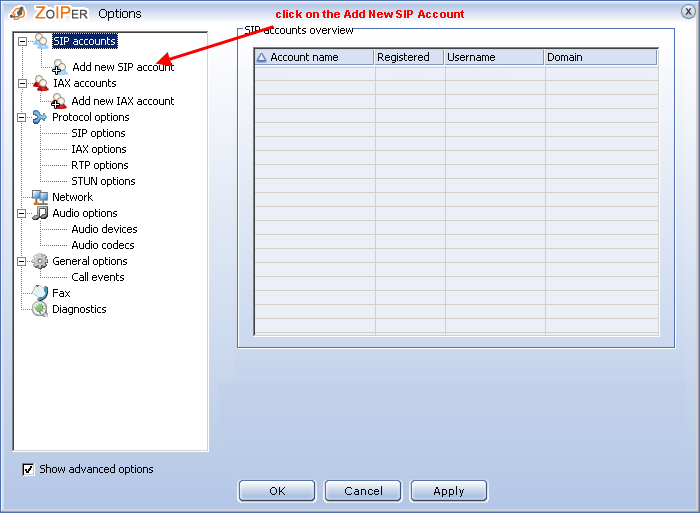Image resolution: width=700 pixels, height=513 pixels.
Task: Click the sort triangle in Account name header
Action: (262, 57)
